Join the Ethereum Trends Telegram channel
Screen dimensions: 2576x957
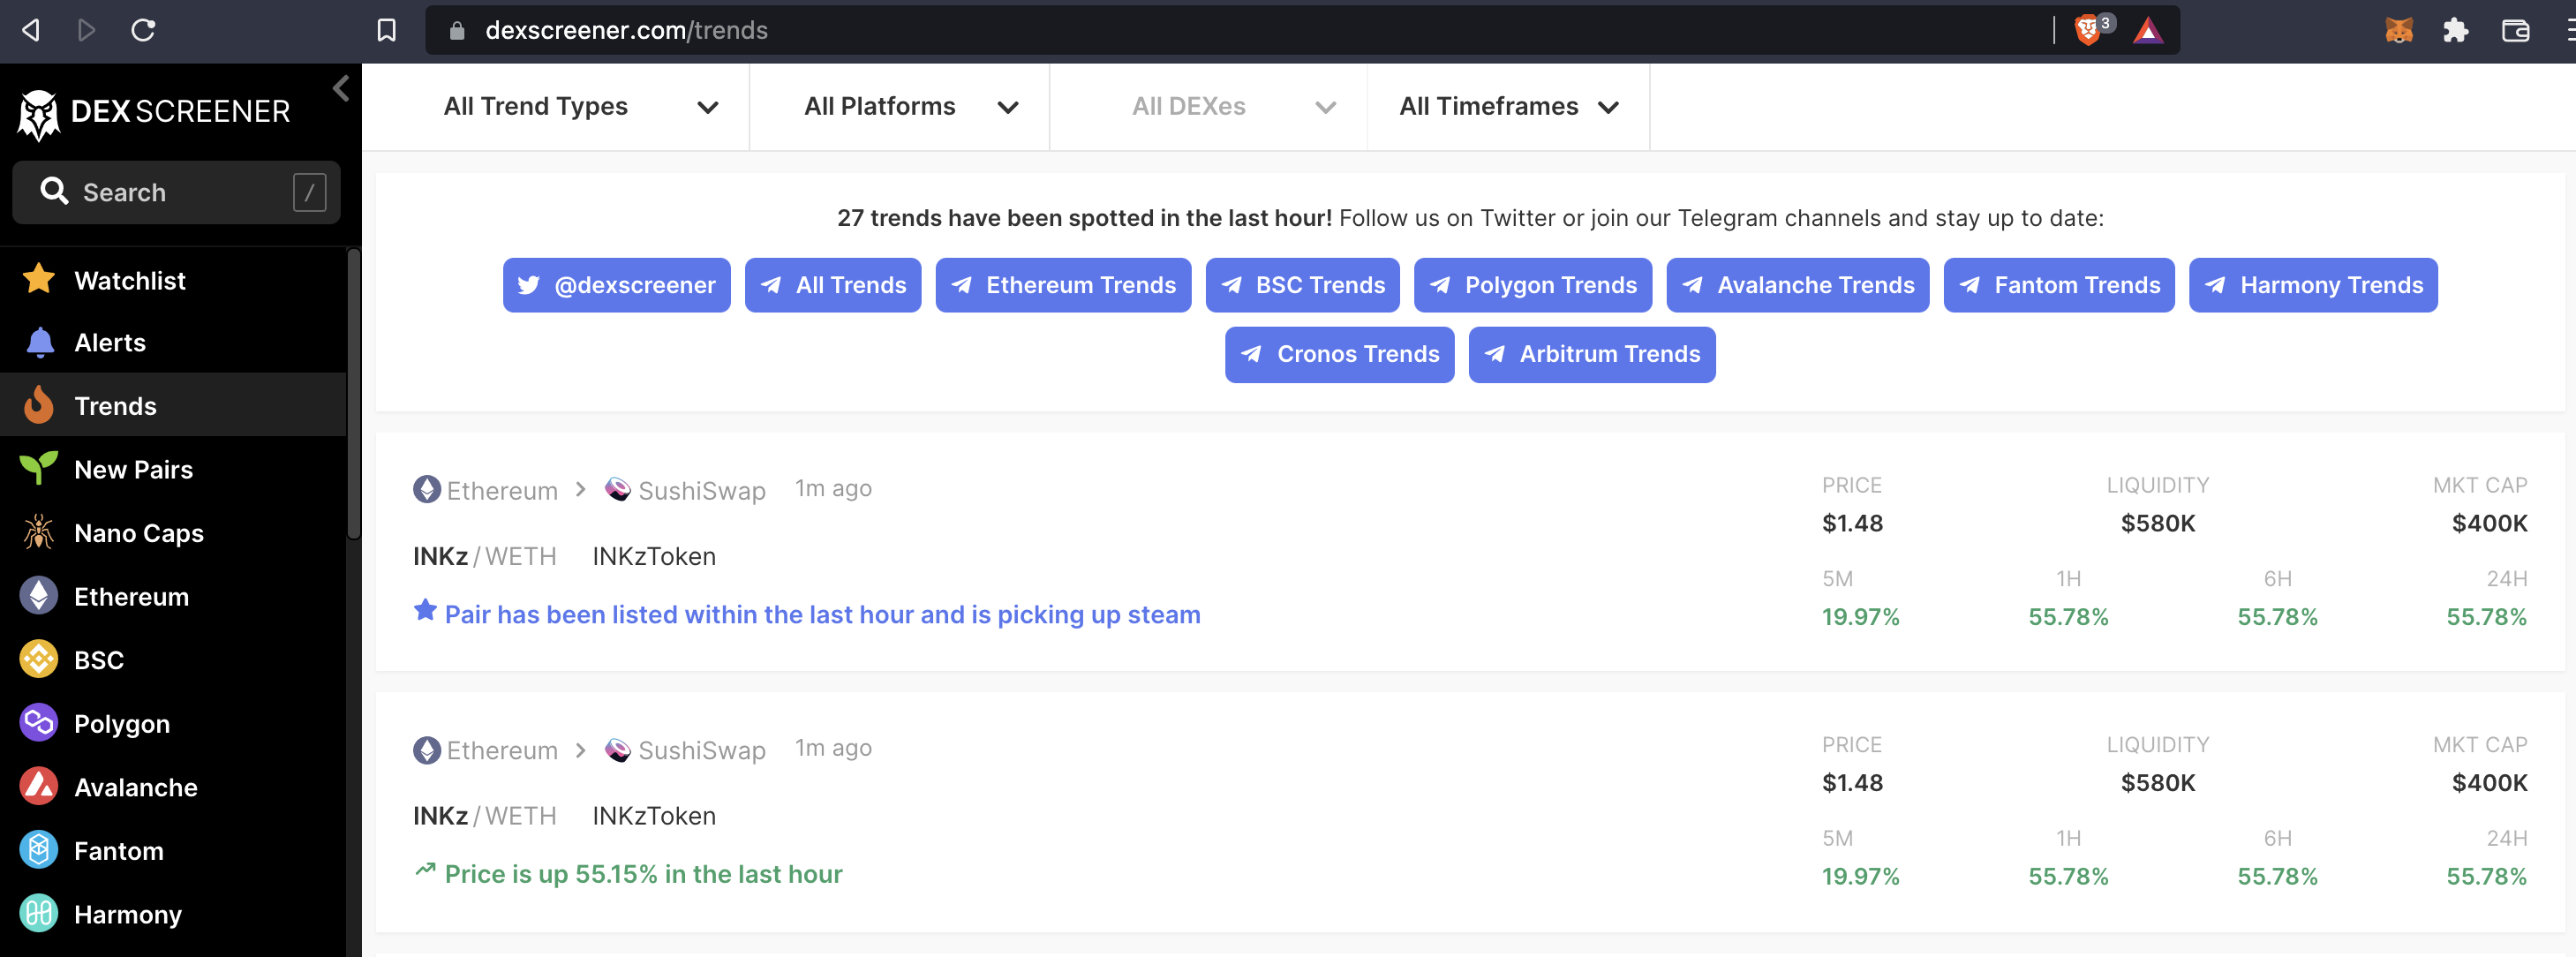1062,285
